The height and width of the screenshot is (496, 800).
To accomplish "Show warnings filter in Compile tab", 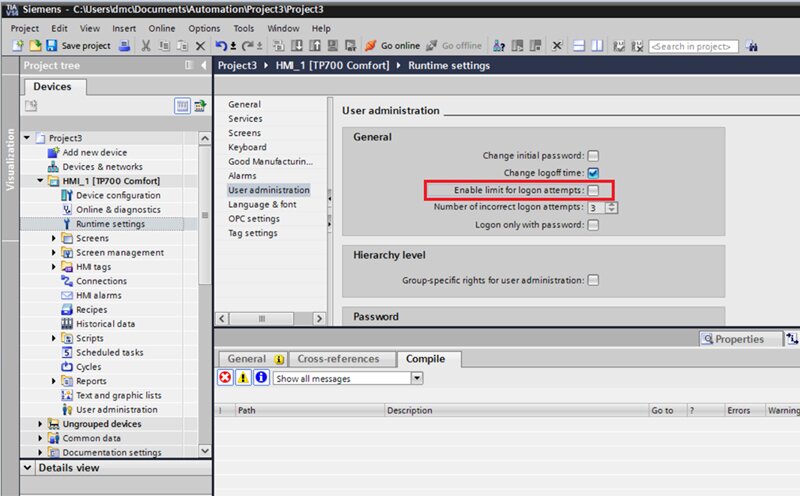I will click(243, 378).
